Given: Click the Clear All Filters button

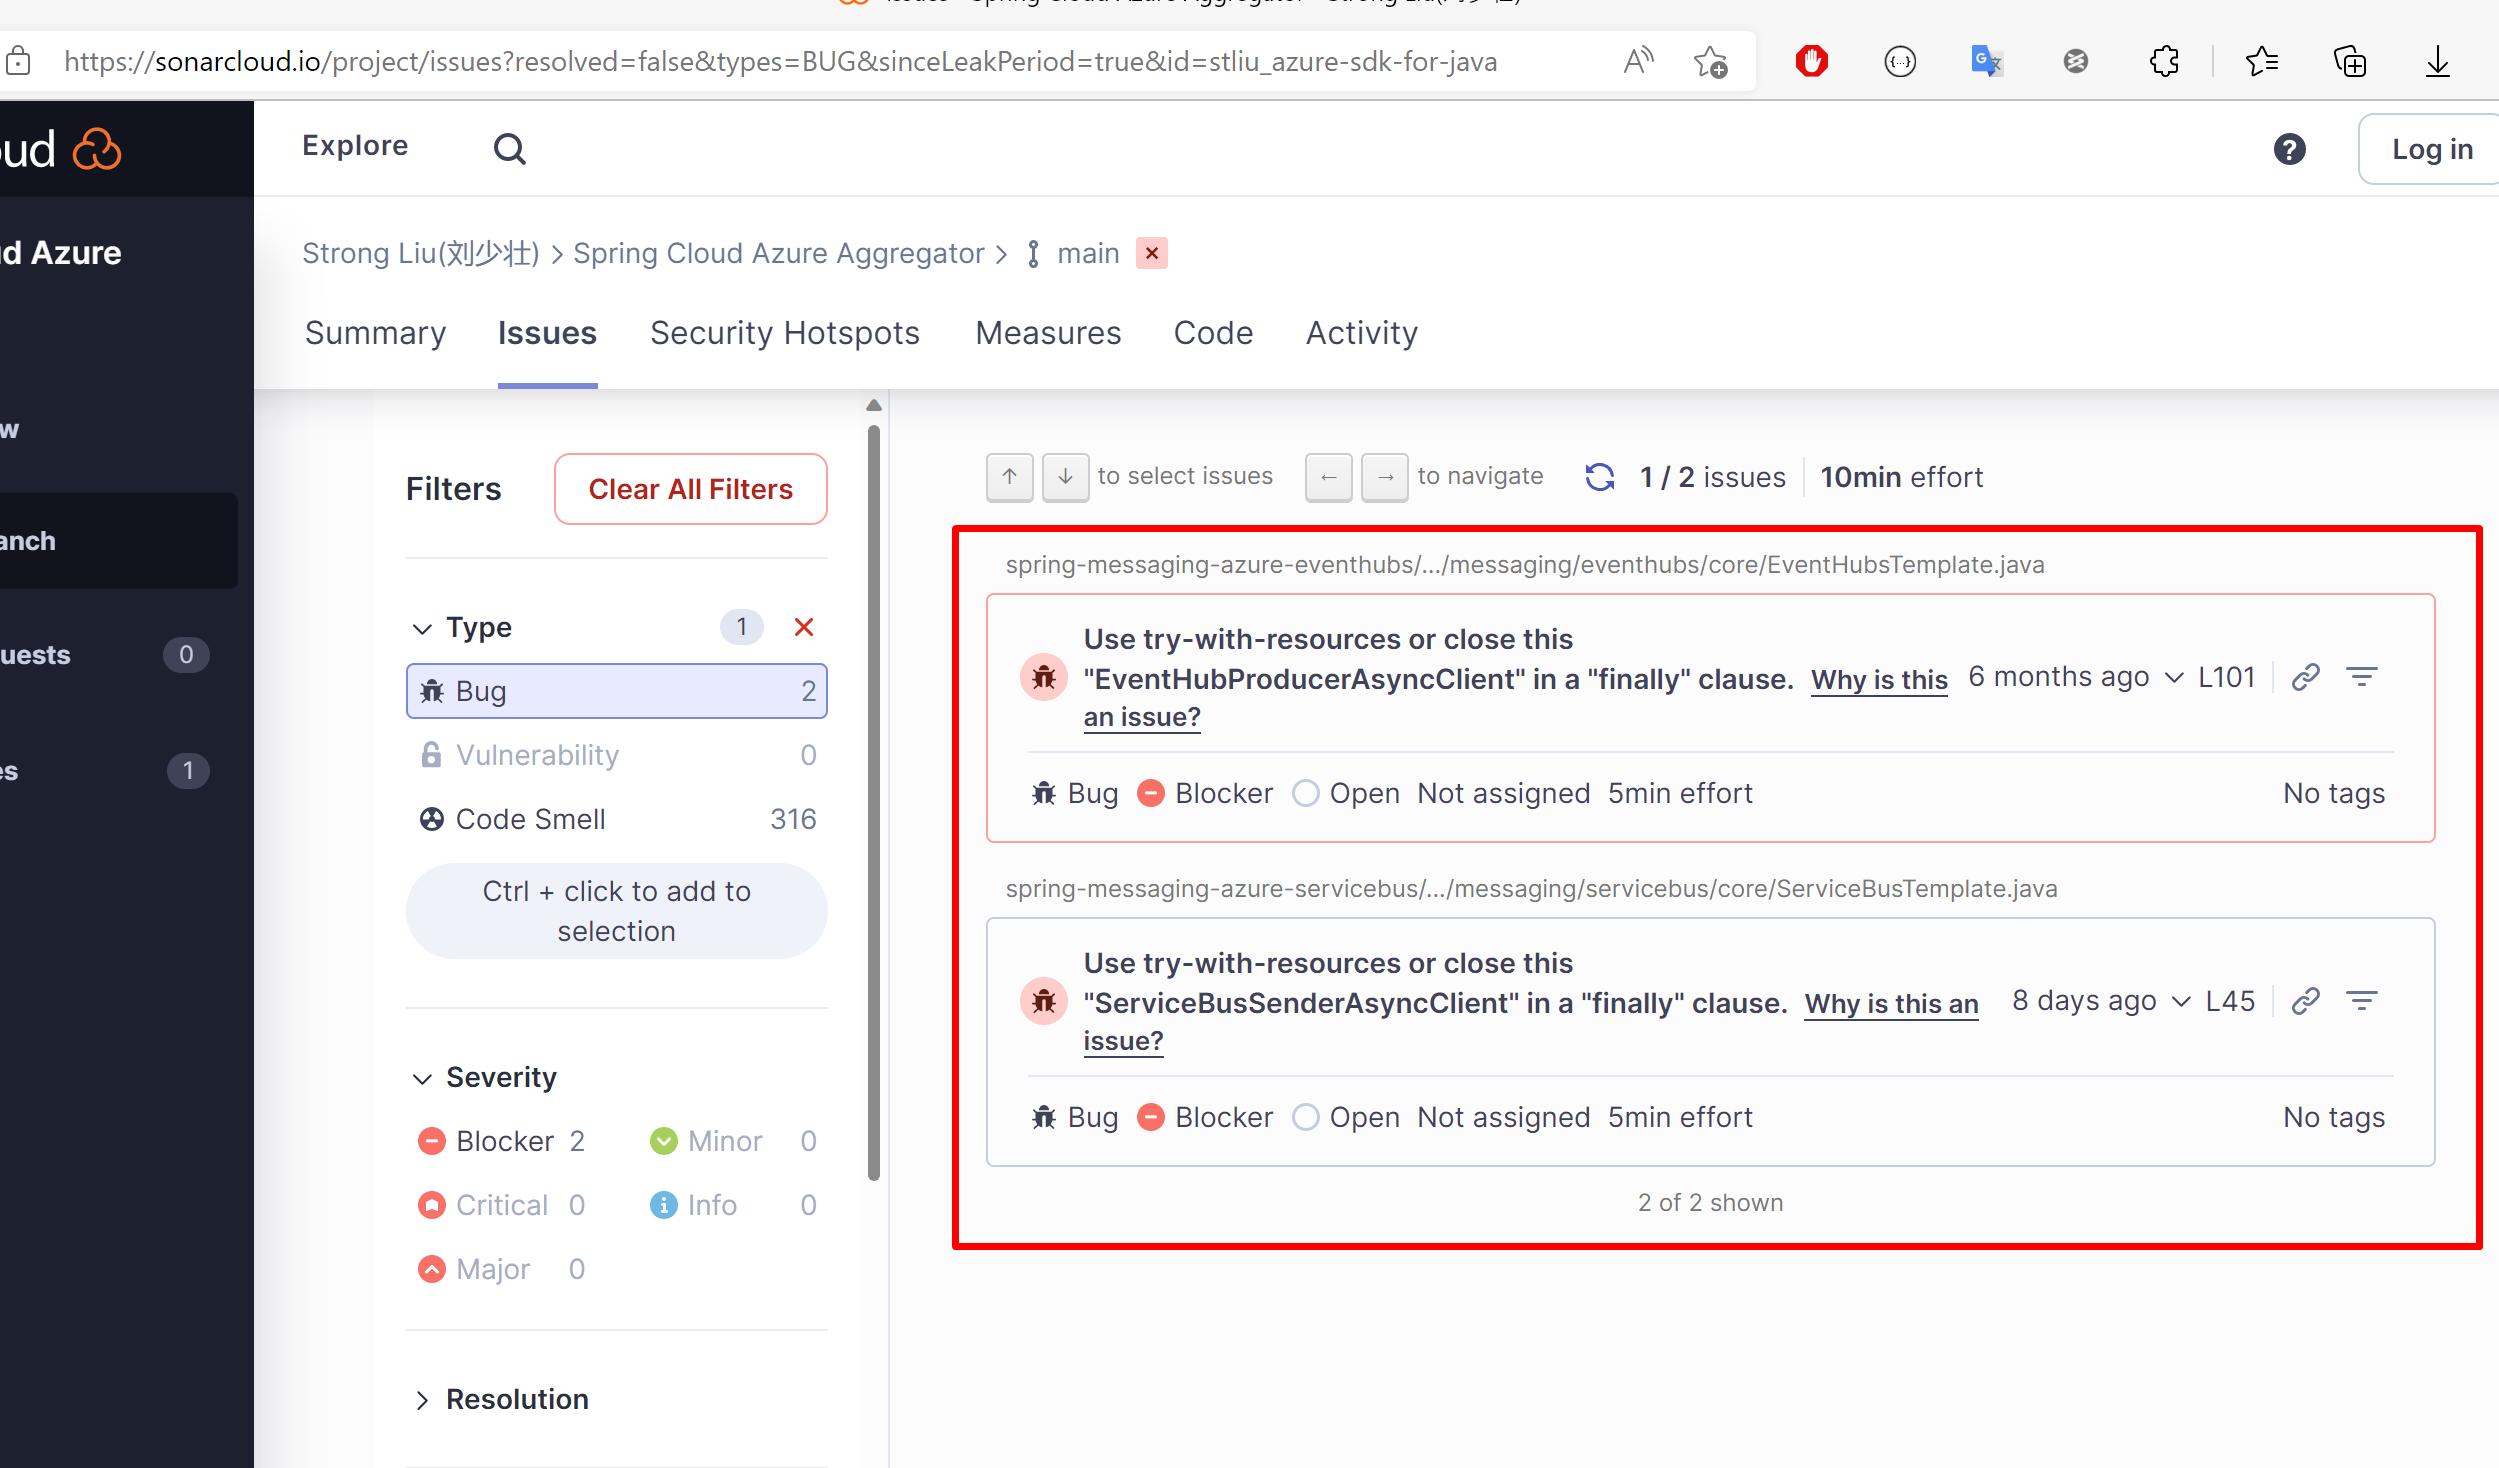Looking at the screenshot, I should pos(690,489).
